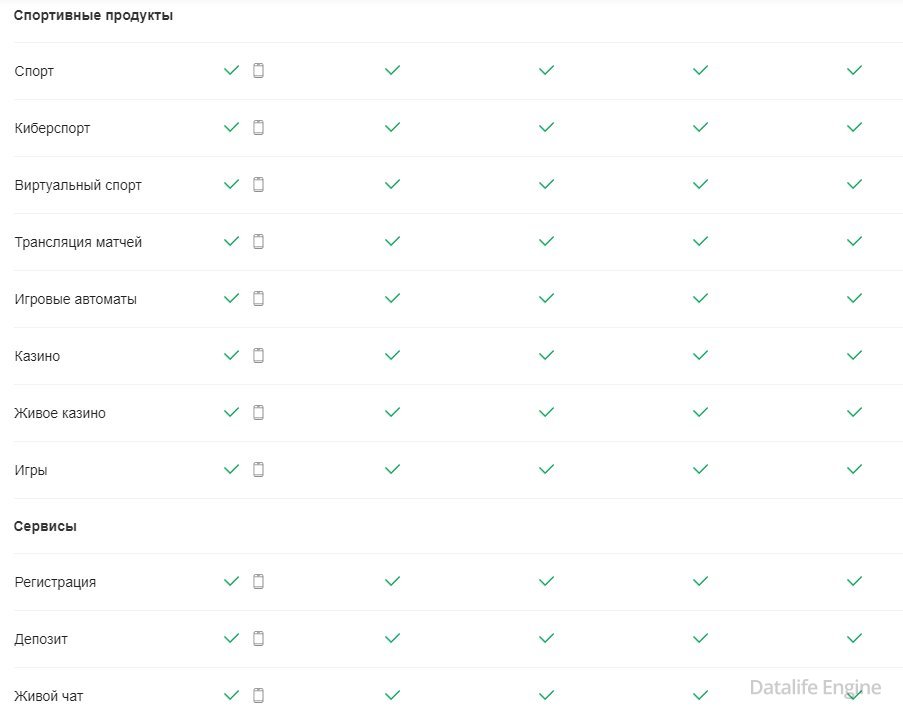Click mobile phone icon in Живой чат row
Image resolution: width=903 pixels, height=719 pixels.
click(x=258, y=696)
